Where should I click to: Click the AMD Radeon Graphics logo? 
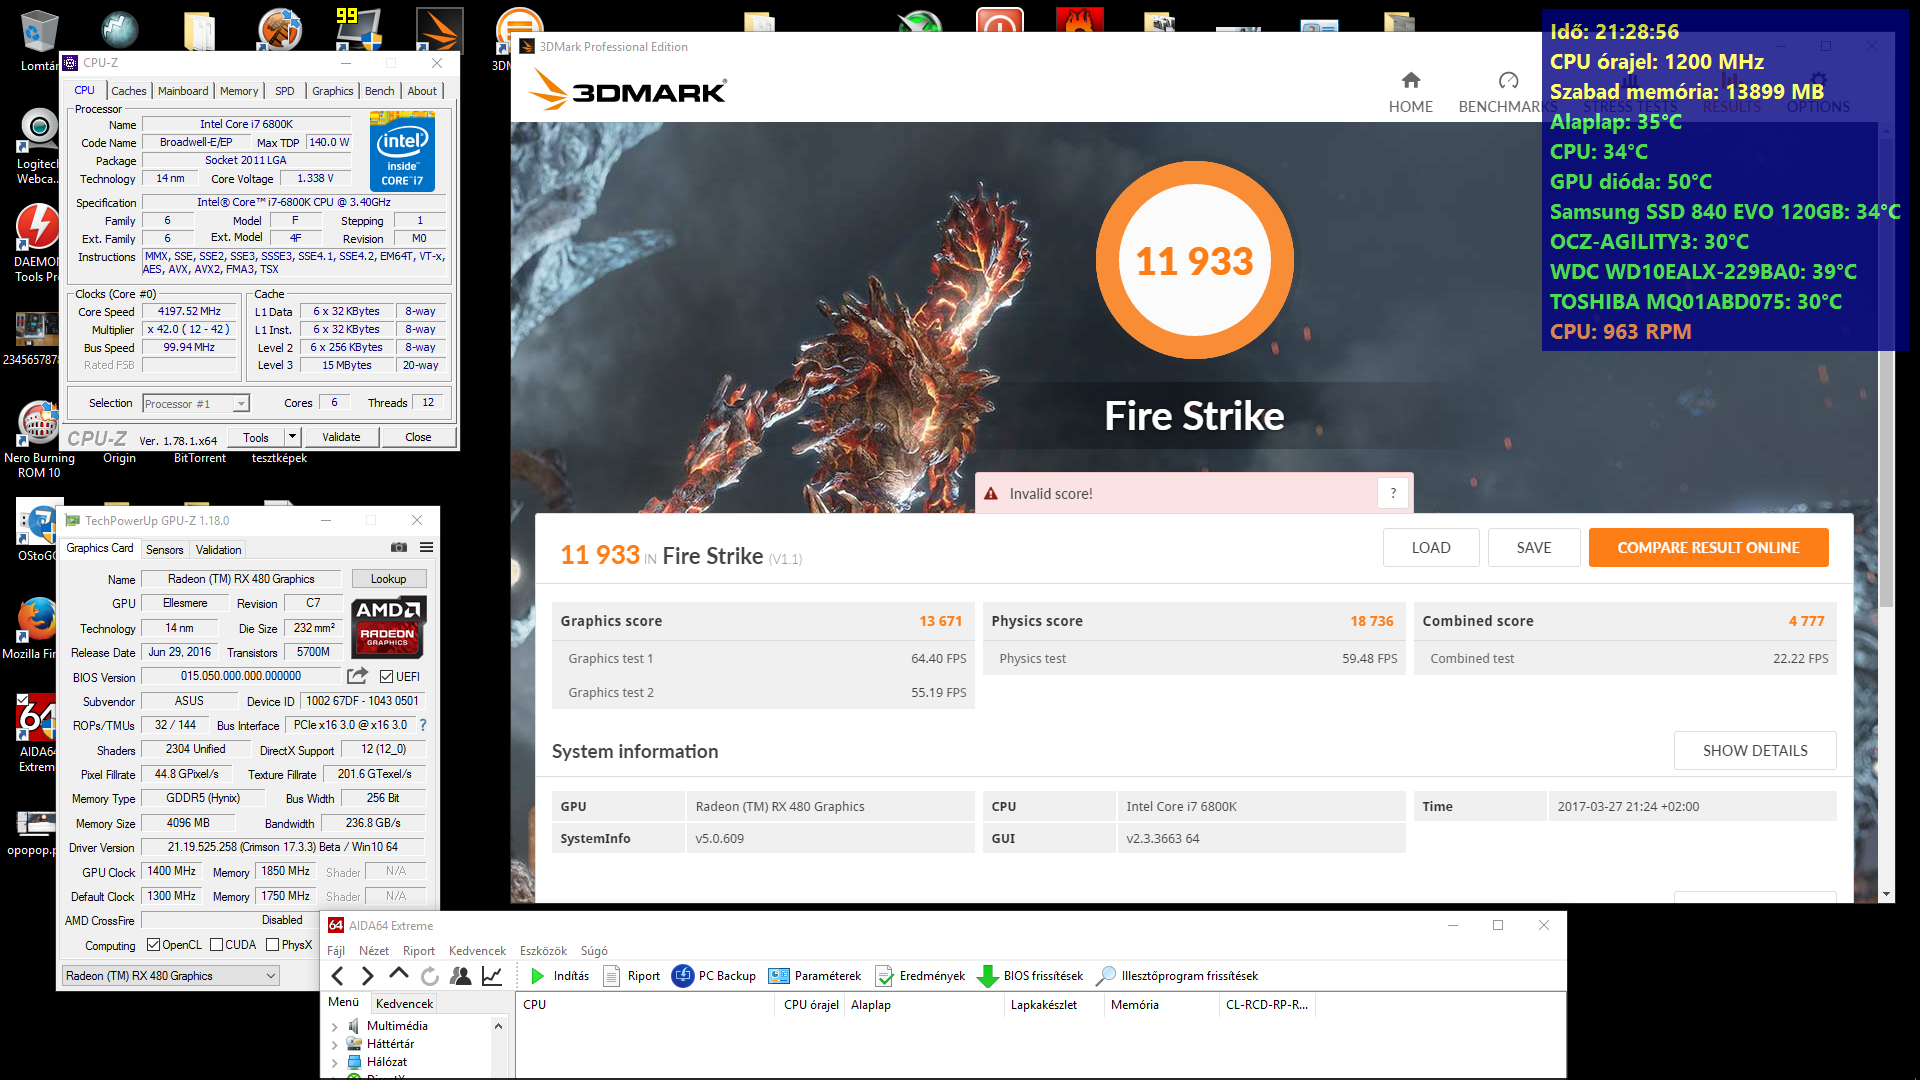click(389, 627)
